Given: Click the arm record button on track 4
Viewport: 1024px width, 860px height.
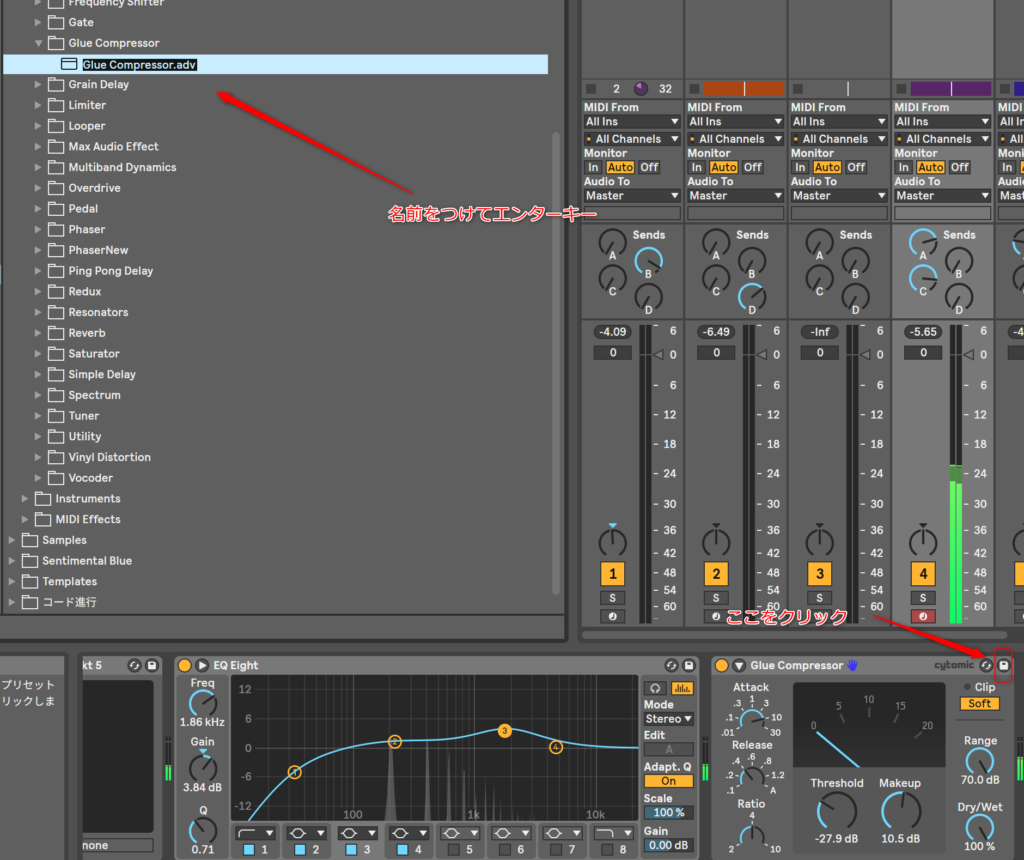Looking at the screenshot, I should [923, 616].
